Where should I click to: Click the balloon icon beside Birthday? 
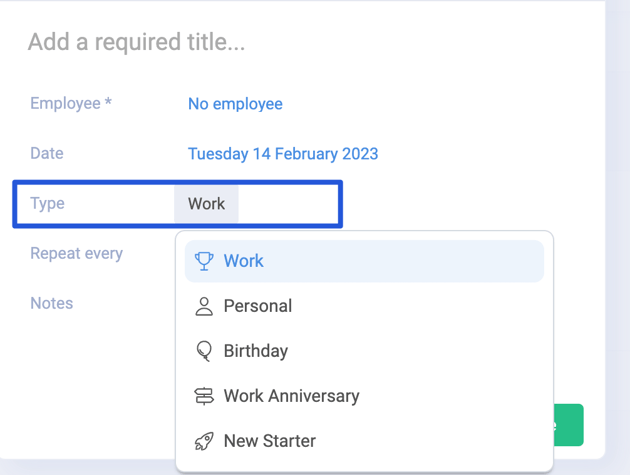click(x=204, y=351)
